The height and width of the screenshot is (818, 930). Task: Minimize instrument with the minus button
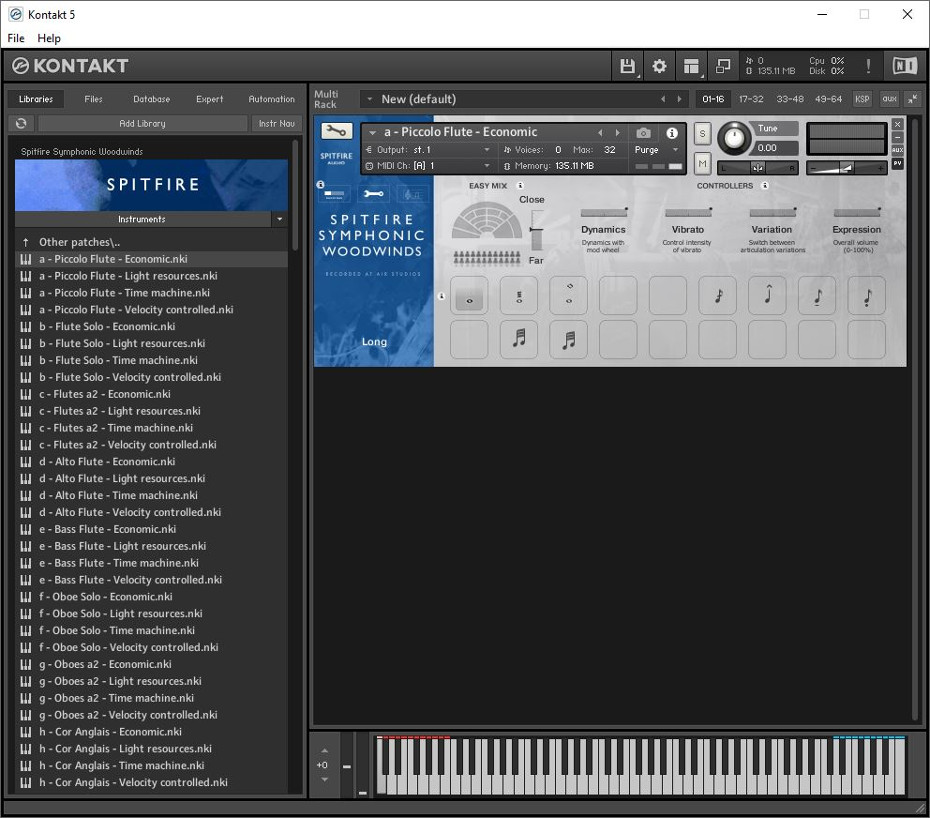pos(898,137)
